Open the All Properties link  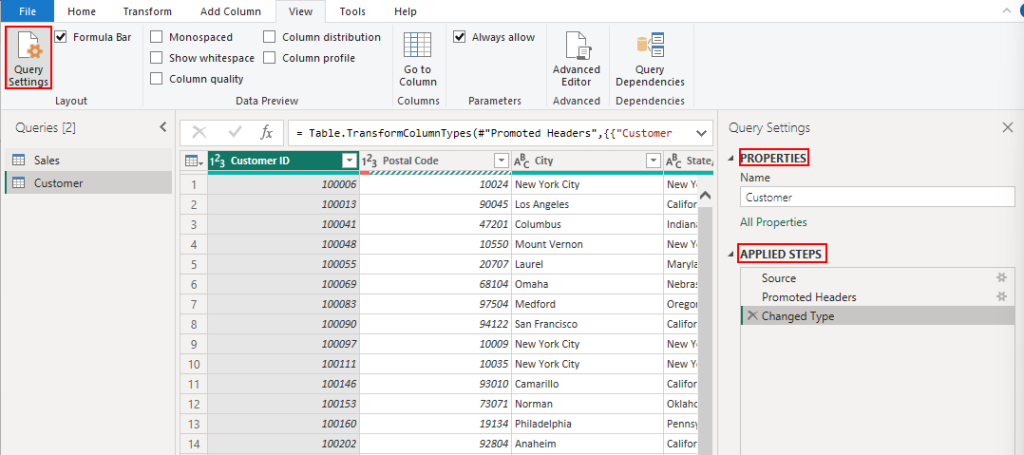coord(773,222)
